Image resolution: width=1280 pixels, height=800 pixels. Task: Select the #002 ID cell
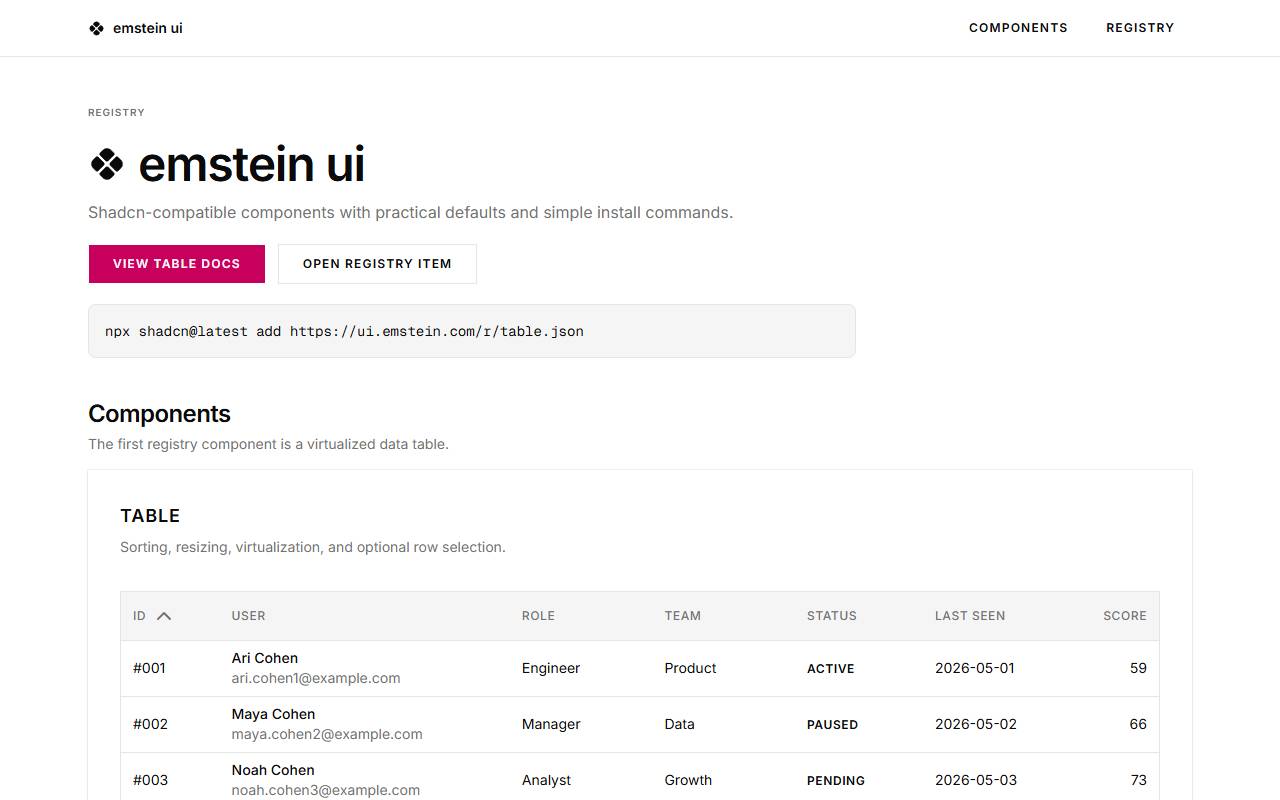pos(151,724)
